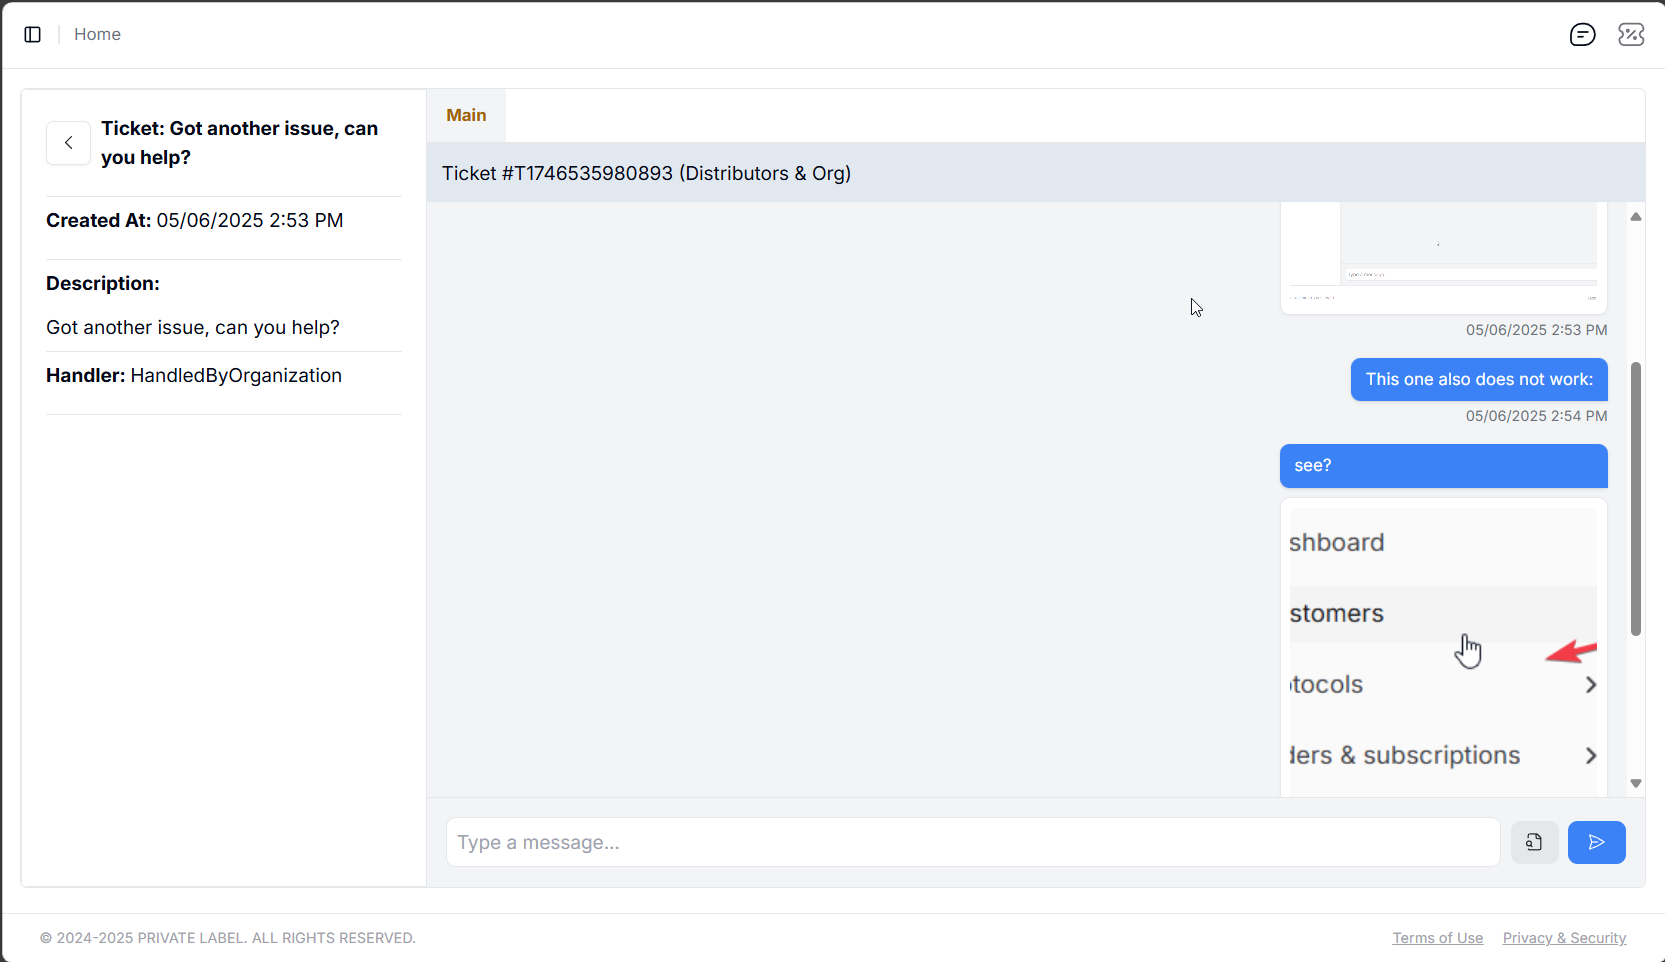Viewport: 1665px width, 962px height.
Task: Click the scroll down arrow in chat
Action: pyautogui.click(x=1636, y=783)
